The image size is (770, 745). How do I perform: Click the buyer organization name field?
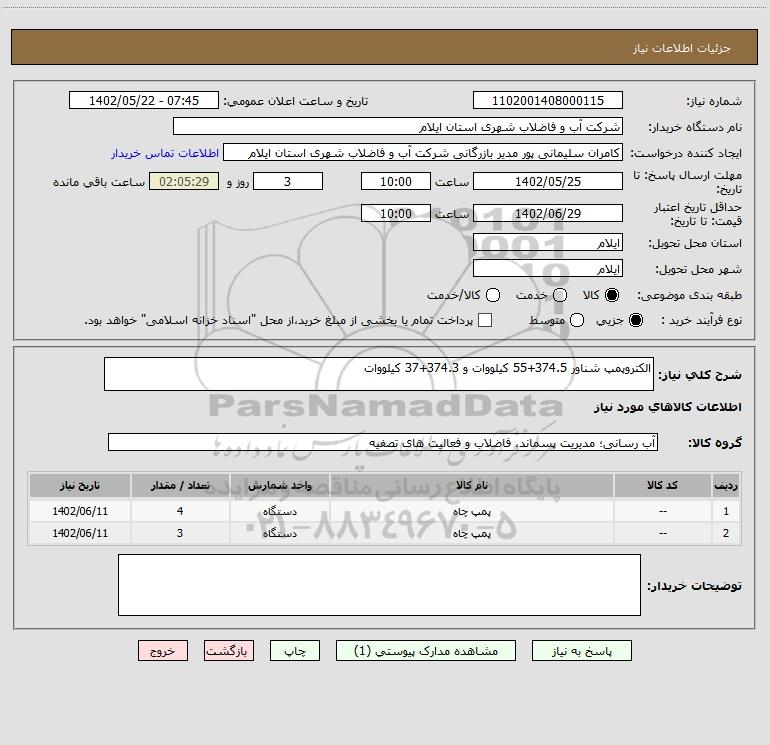pyautogui.click(x=398, y=127)
